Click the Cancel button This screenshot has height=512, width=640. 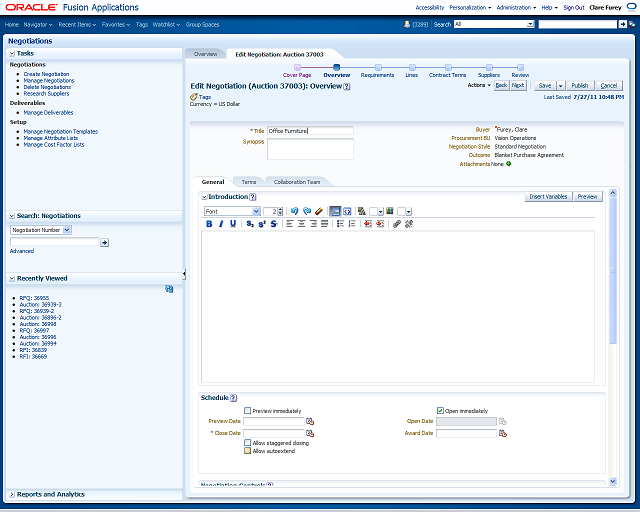609,85
